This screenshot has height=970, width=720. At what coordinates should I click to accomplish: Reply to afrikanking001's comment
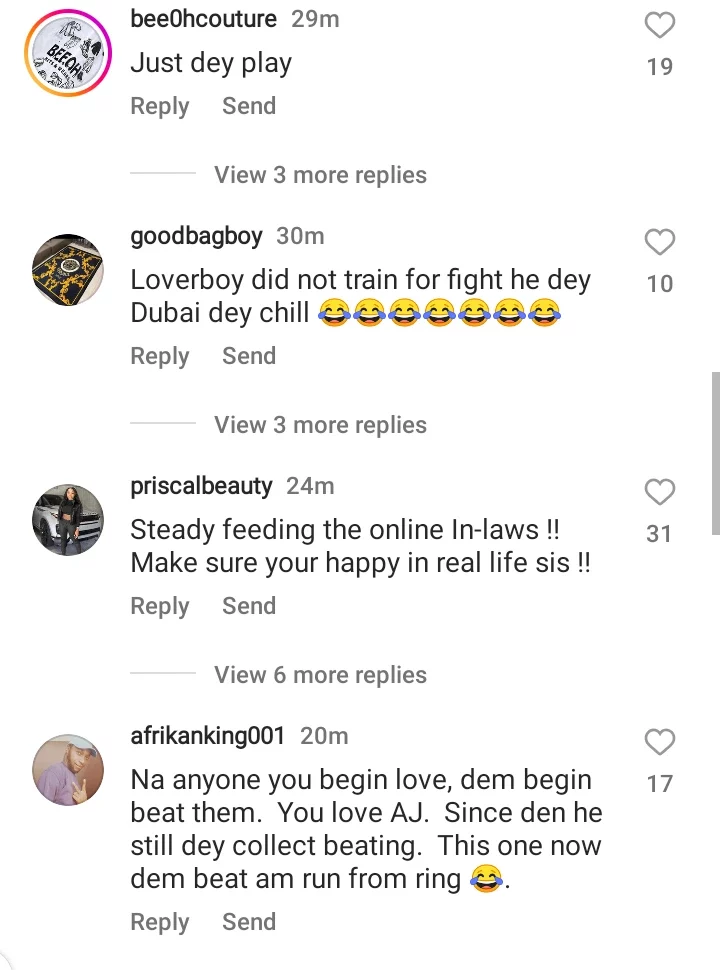(x=160, y=922)
